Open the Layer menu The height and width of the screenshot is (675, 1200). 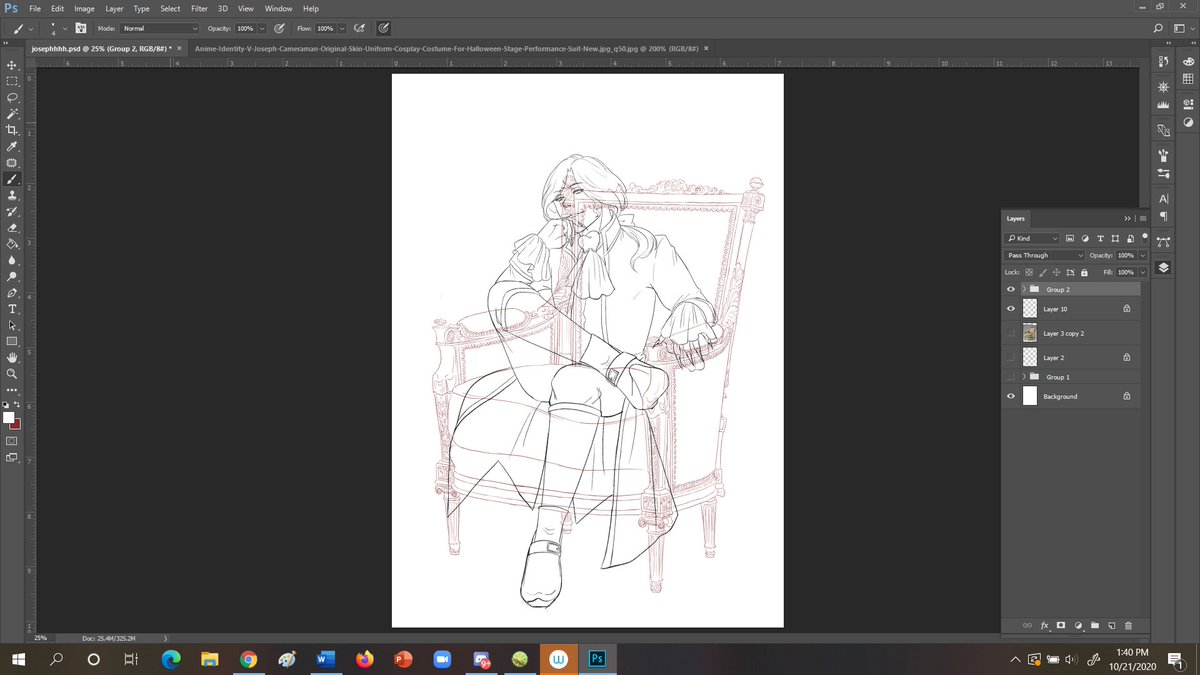[x=114, y=8]
